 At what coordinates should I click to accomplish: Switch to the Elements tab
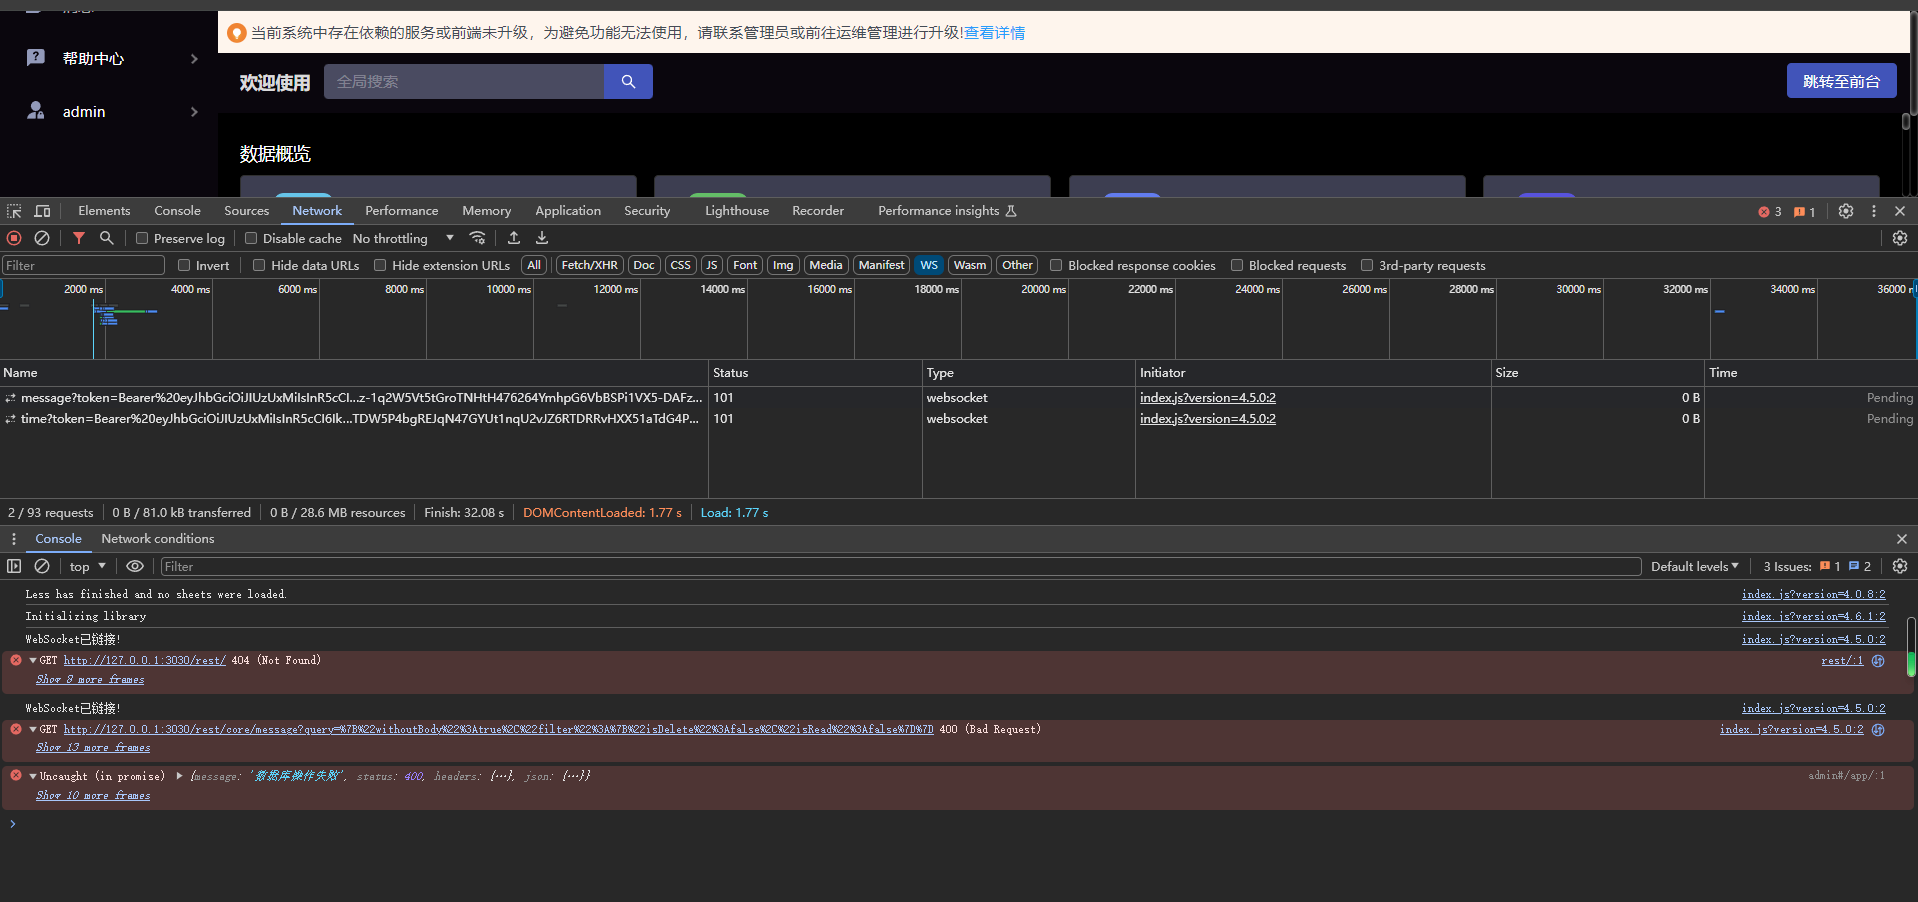click(104, 211)
